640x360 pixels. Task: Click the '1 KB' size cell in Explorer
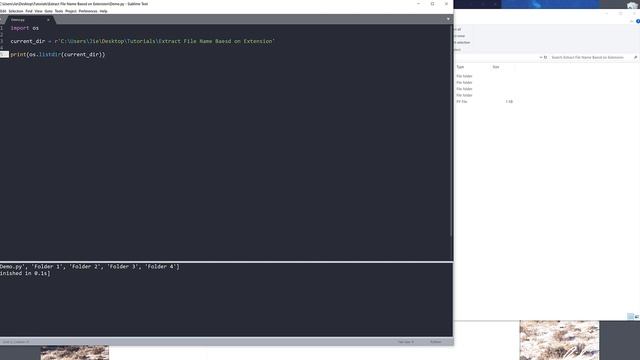pos(509,102)
